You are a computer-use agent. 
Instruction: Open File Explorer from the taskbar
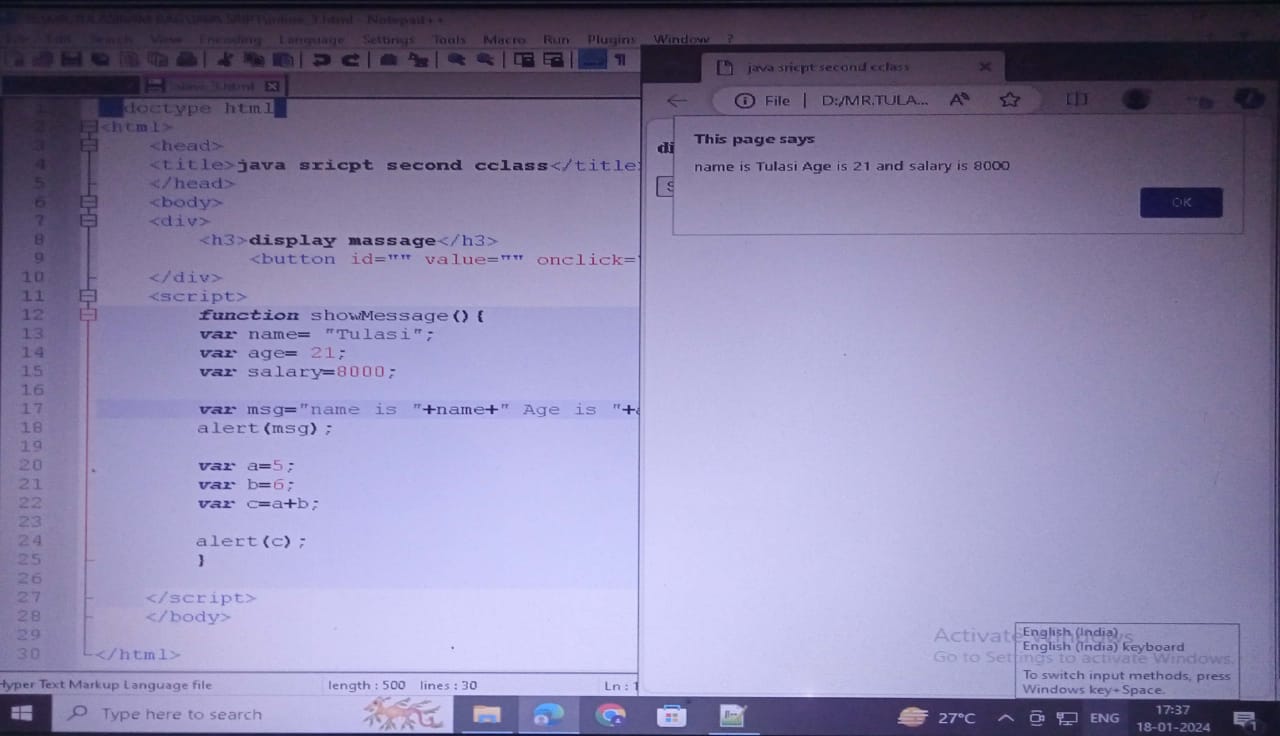pos(487,715)
